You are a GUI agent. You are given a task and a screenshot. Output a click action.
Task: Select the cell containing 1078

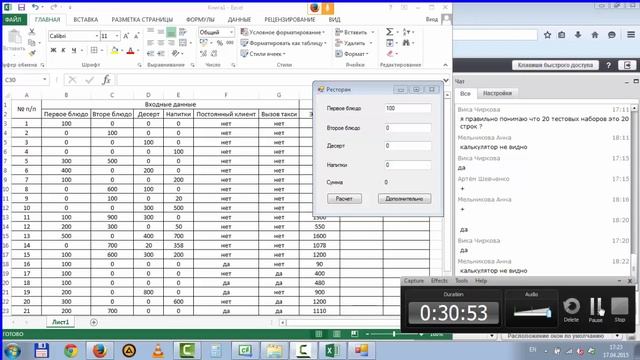[x=319, y=245]
